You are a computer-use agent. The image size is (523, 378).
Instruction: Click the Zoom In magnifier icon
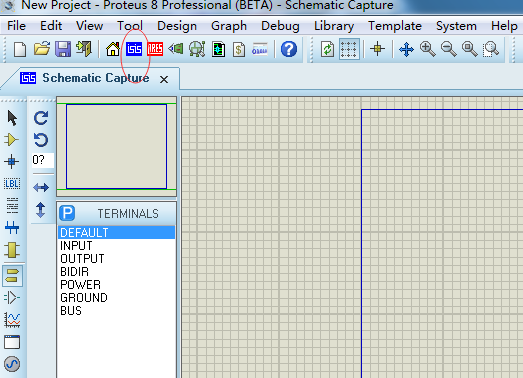[x=427, y=49]
